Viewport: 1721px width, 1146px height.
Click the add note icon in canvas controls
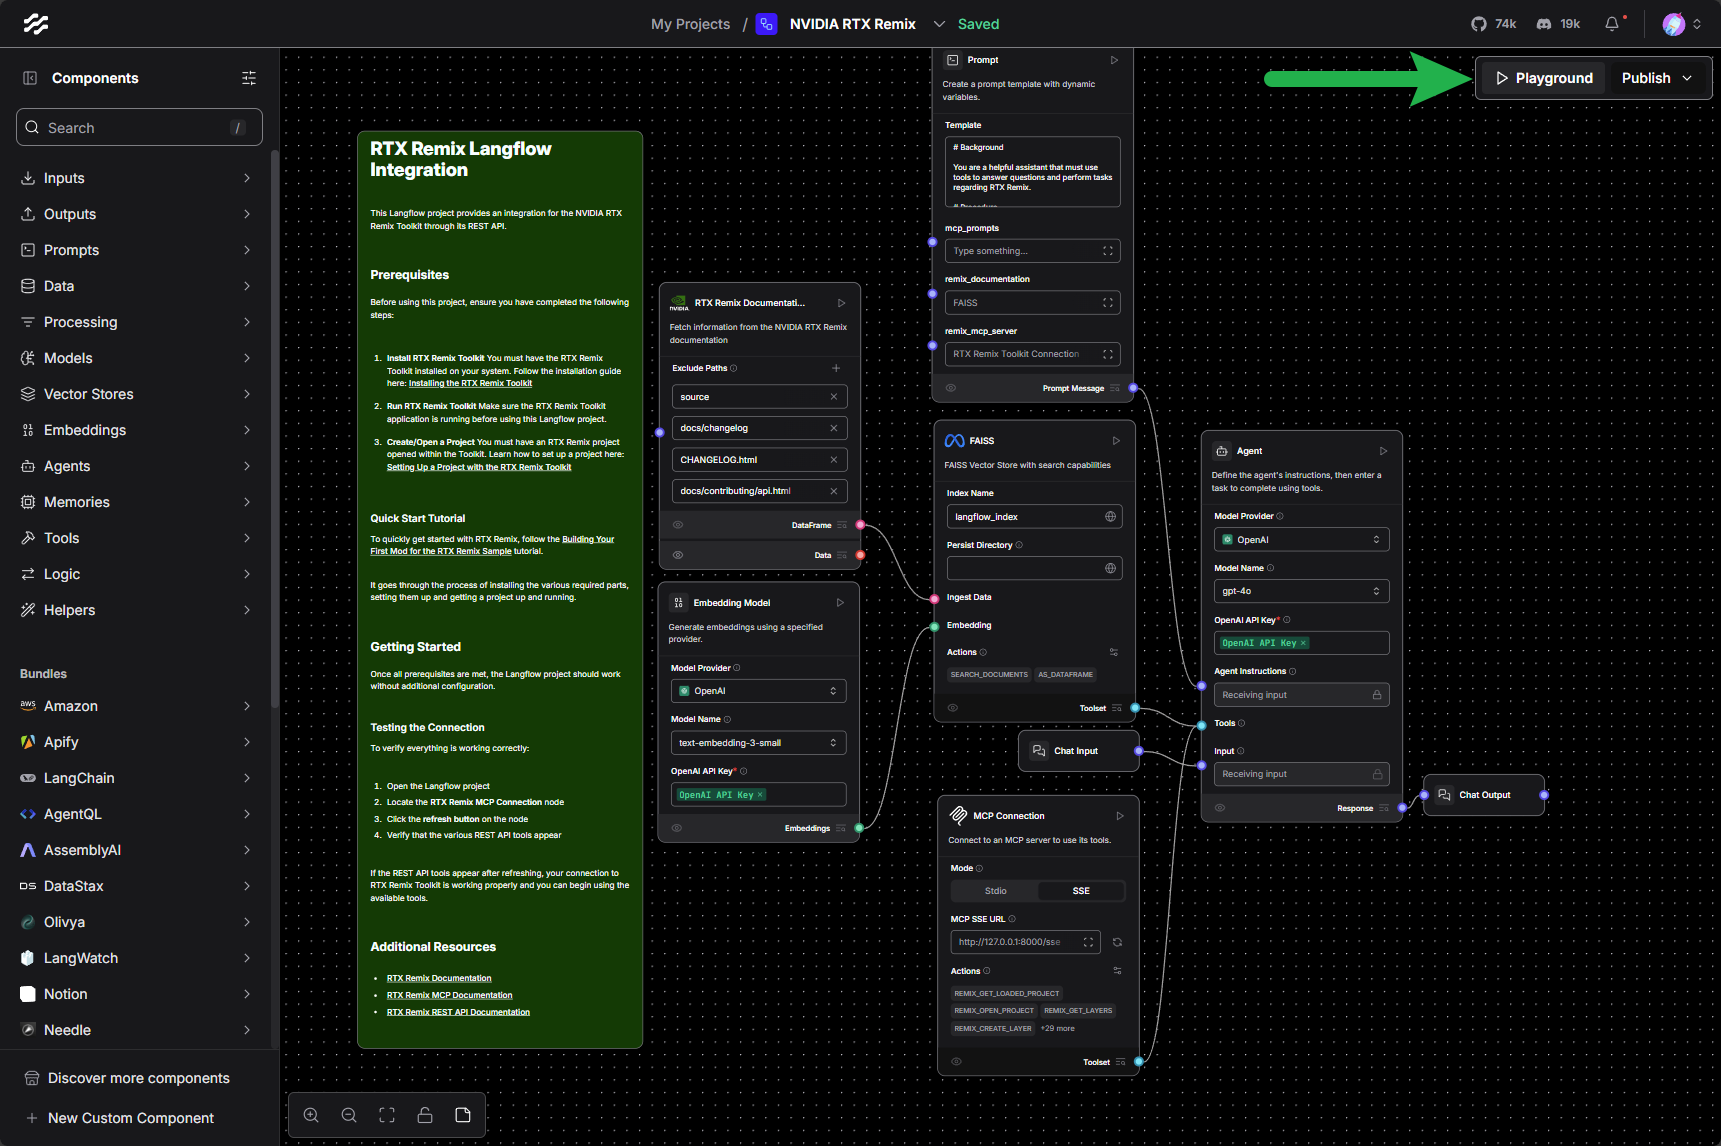pyautogui.click(x=463, y=1115)
